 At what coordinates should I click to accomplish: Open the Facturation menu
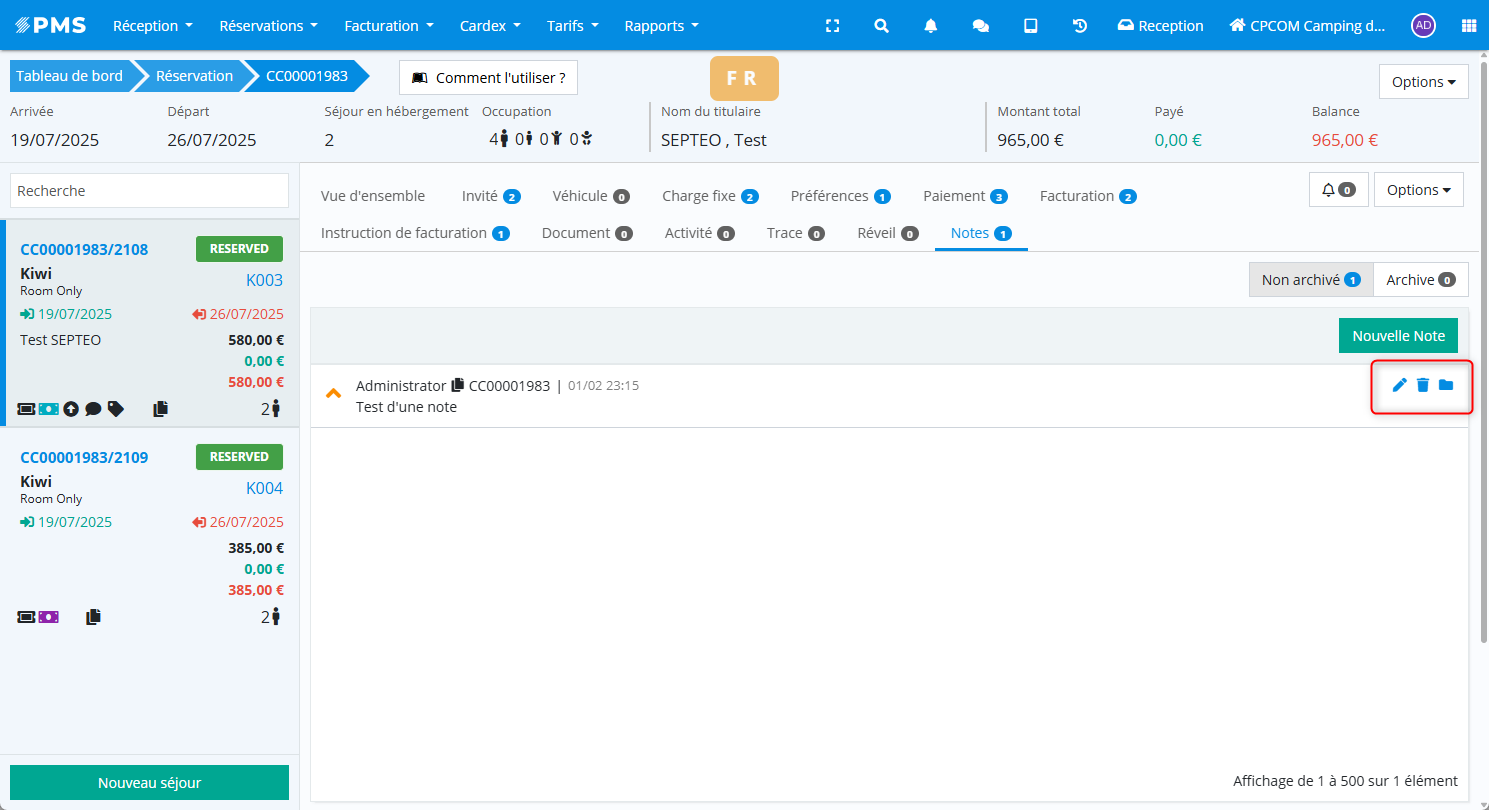tap(389, 26)
